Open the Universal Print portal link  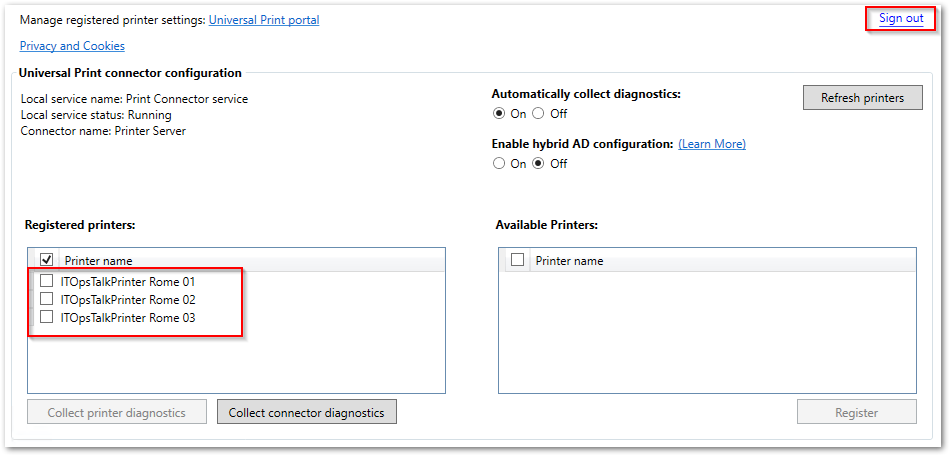pos(264,20)
